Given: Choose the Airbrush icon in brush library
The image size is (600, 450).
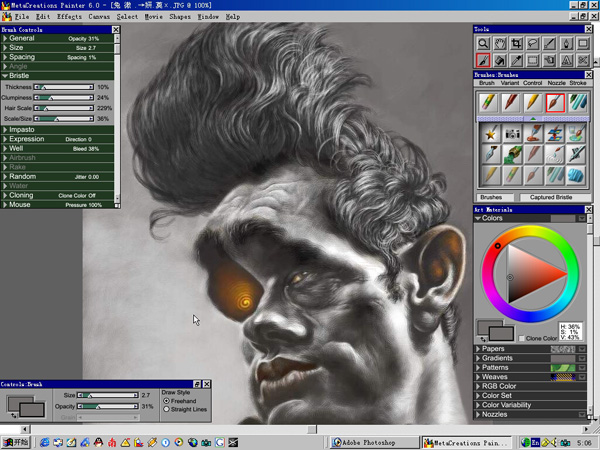Looking at the screenshot, I should coord(576,155).
